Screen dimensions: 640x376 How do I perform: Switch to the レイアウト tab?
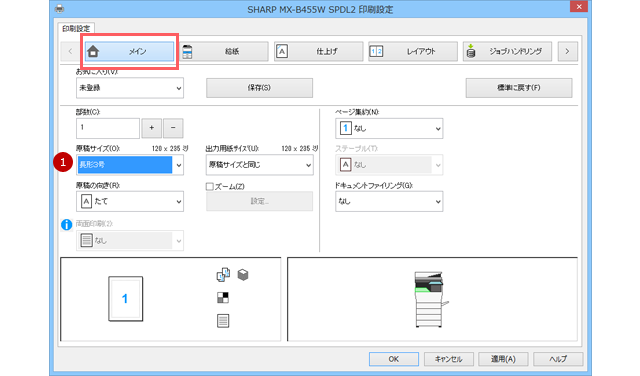point(413,51)
